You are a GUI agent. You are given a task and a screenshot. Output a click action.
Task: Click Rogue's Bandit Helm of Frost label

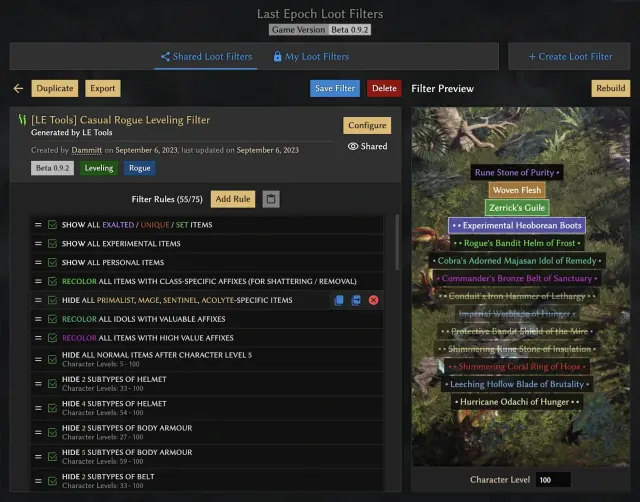click(x=517, y=243)
